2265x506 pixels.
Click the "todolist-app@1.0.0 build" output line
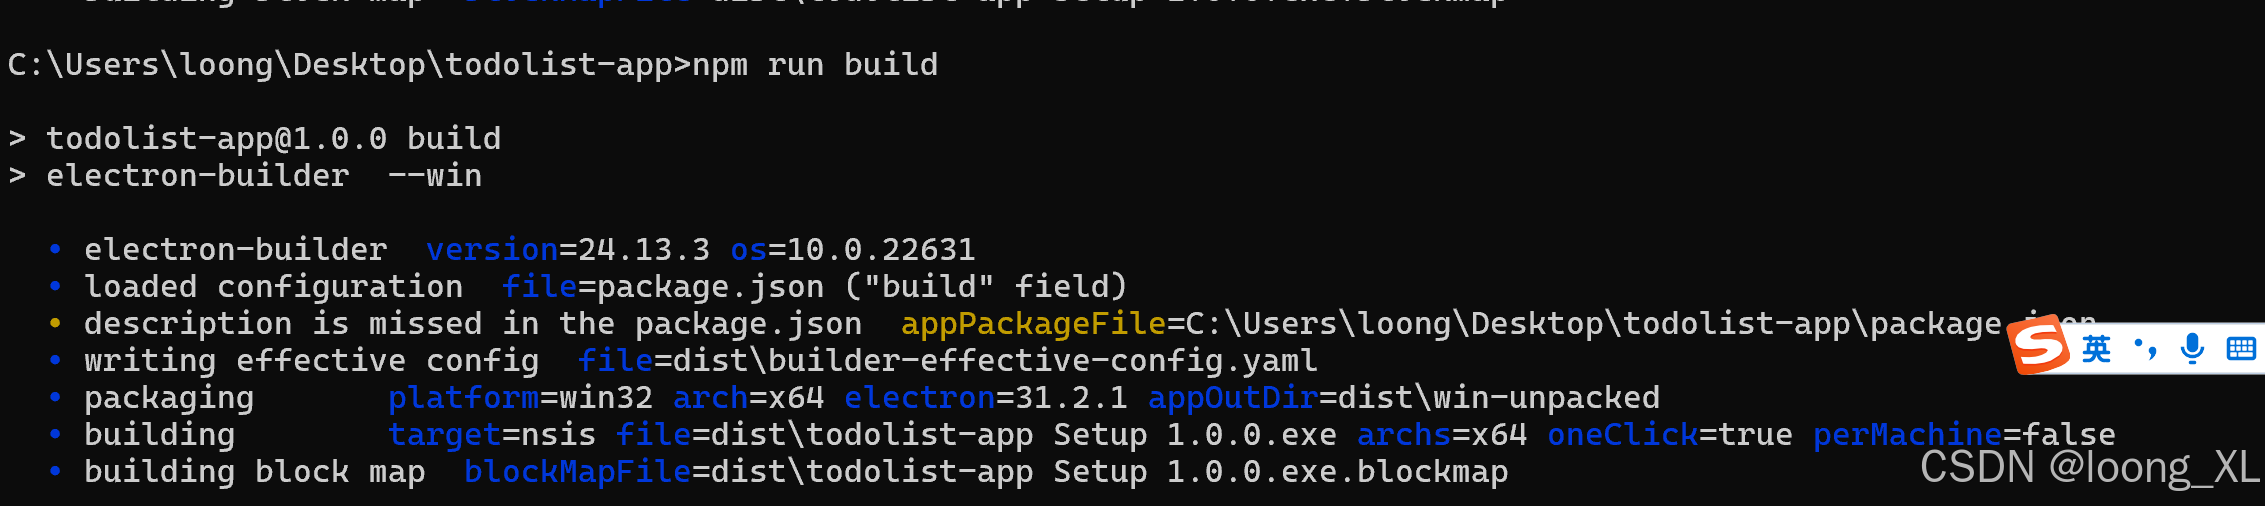(x=273, y=139)
